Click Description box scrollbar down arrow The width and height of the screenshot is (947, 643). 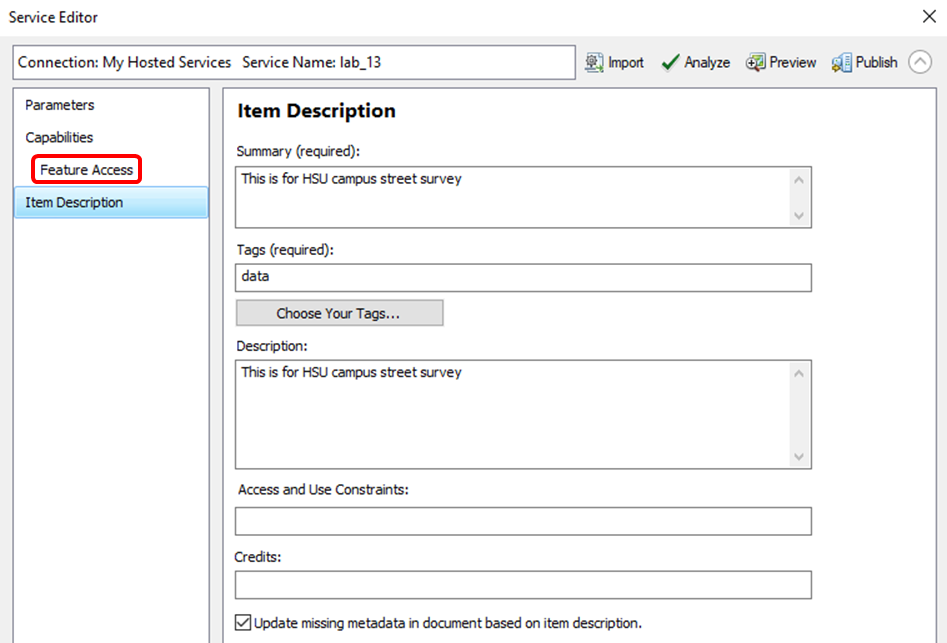[x=798, y=456]
